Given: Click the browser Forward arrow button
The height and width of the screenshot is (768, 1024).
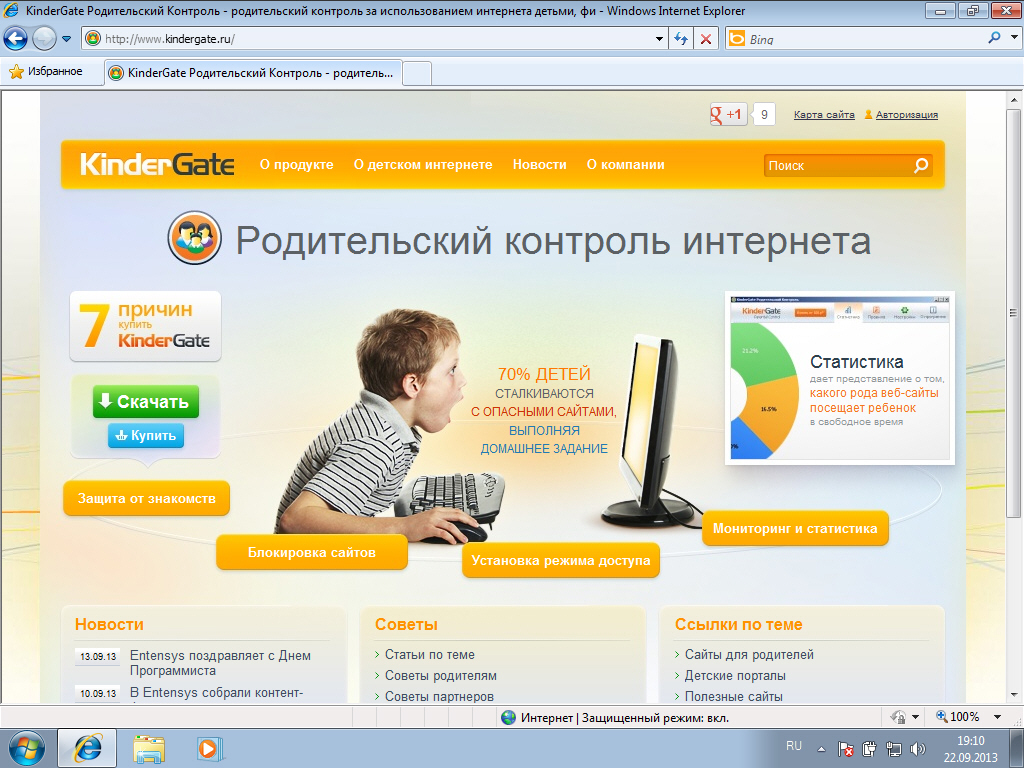Looking at the screenshot, I should [44, 39].
